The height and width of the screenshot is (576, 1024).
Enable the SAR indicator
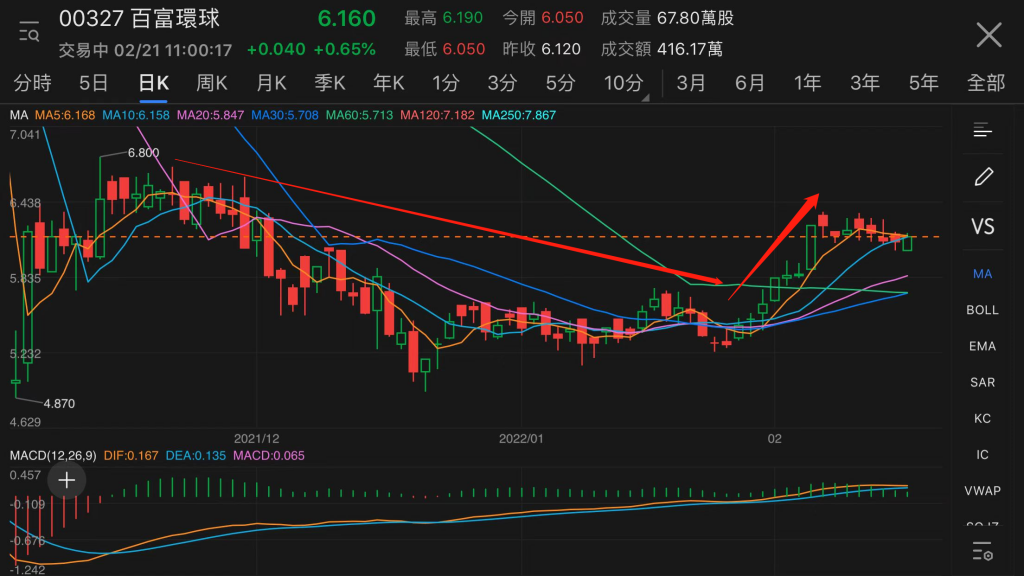click(982, 382)
